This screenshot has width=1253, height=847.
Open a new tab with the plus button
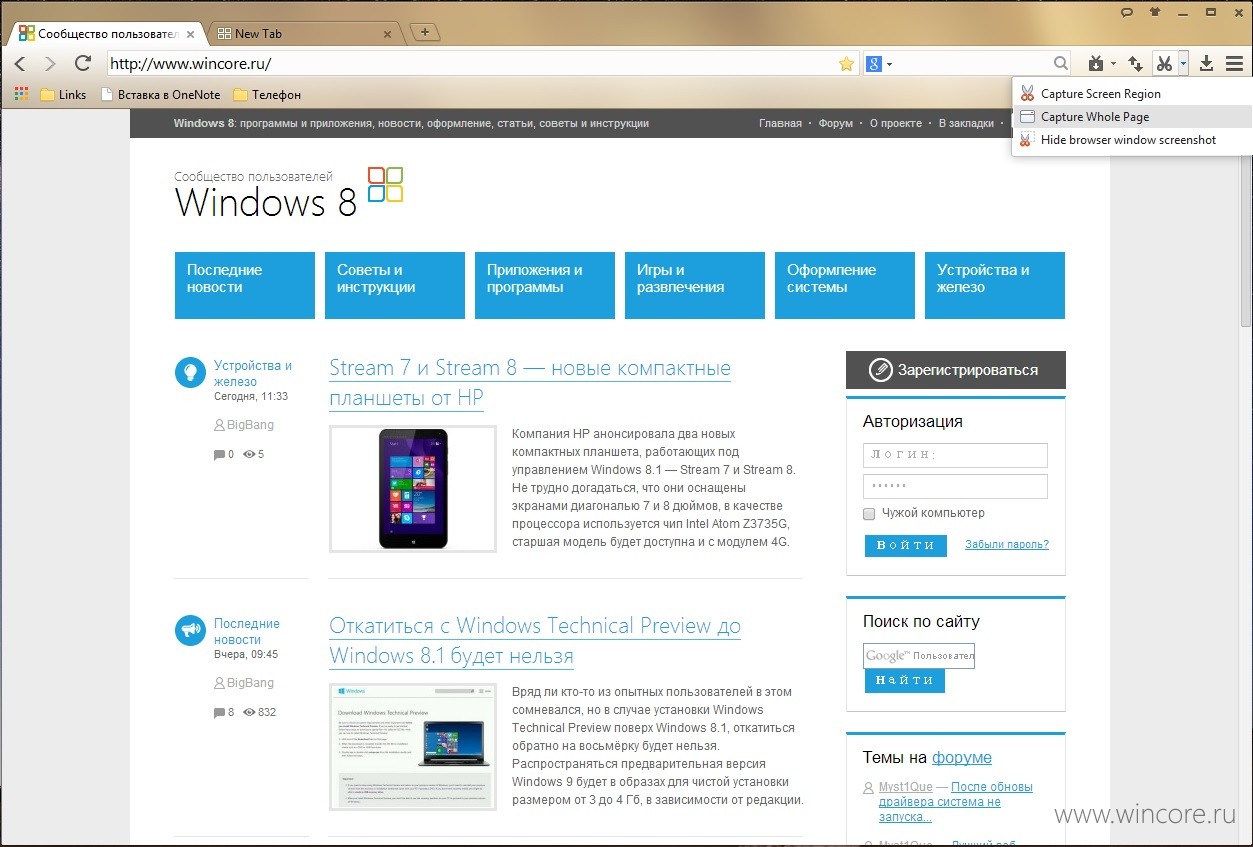click(x=425, y=32)
